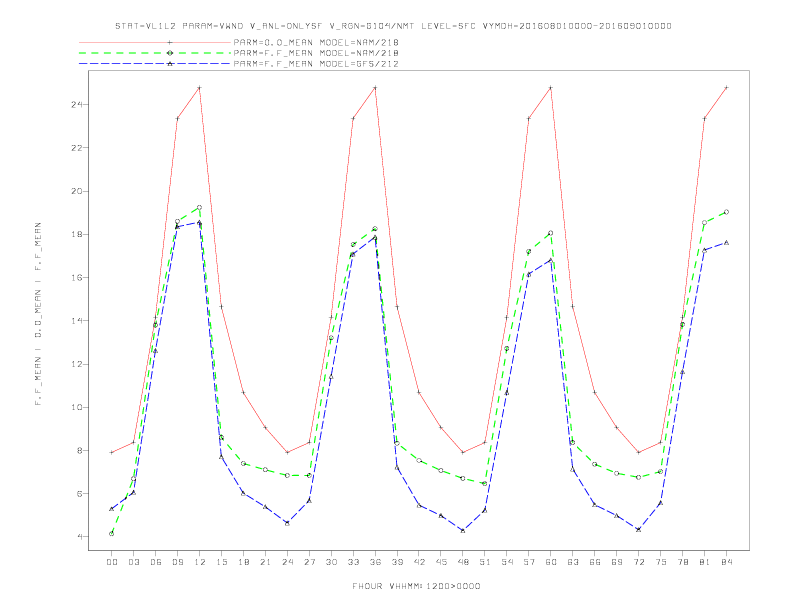Click y-axis tick label 24
Screen dimensions: 792x612
pyautogui.click(x=77, y=105)
